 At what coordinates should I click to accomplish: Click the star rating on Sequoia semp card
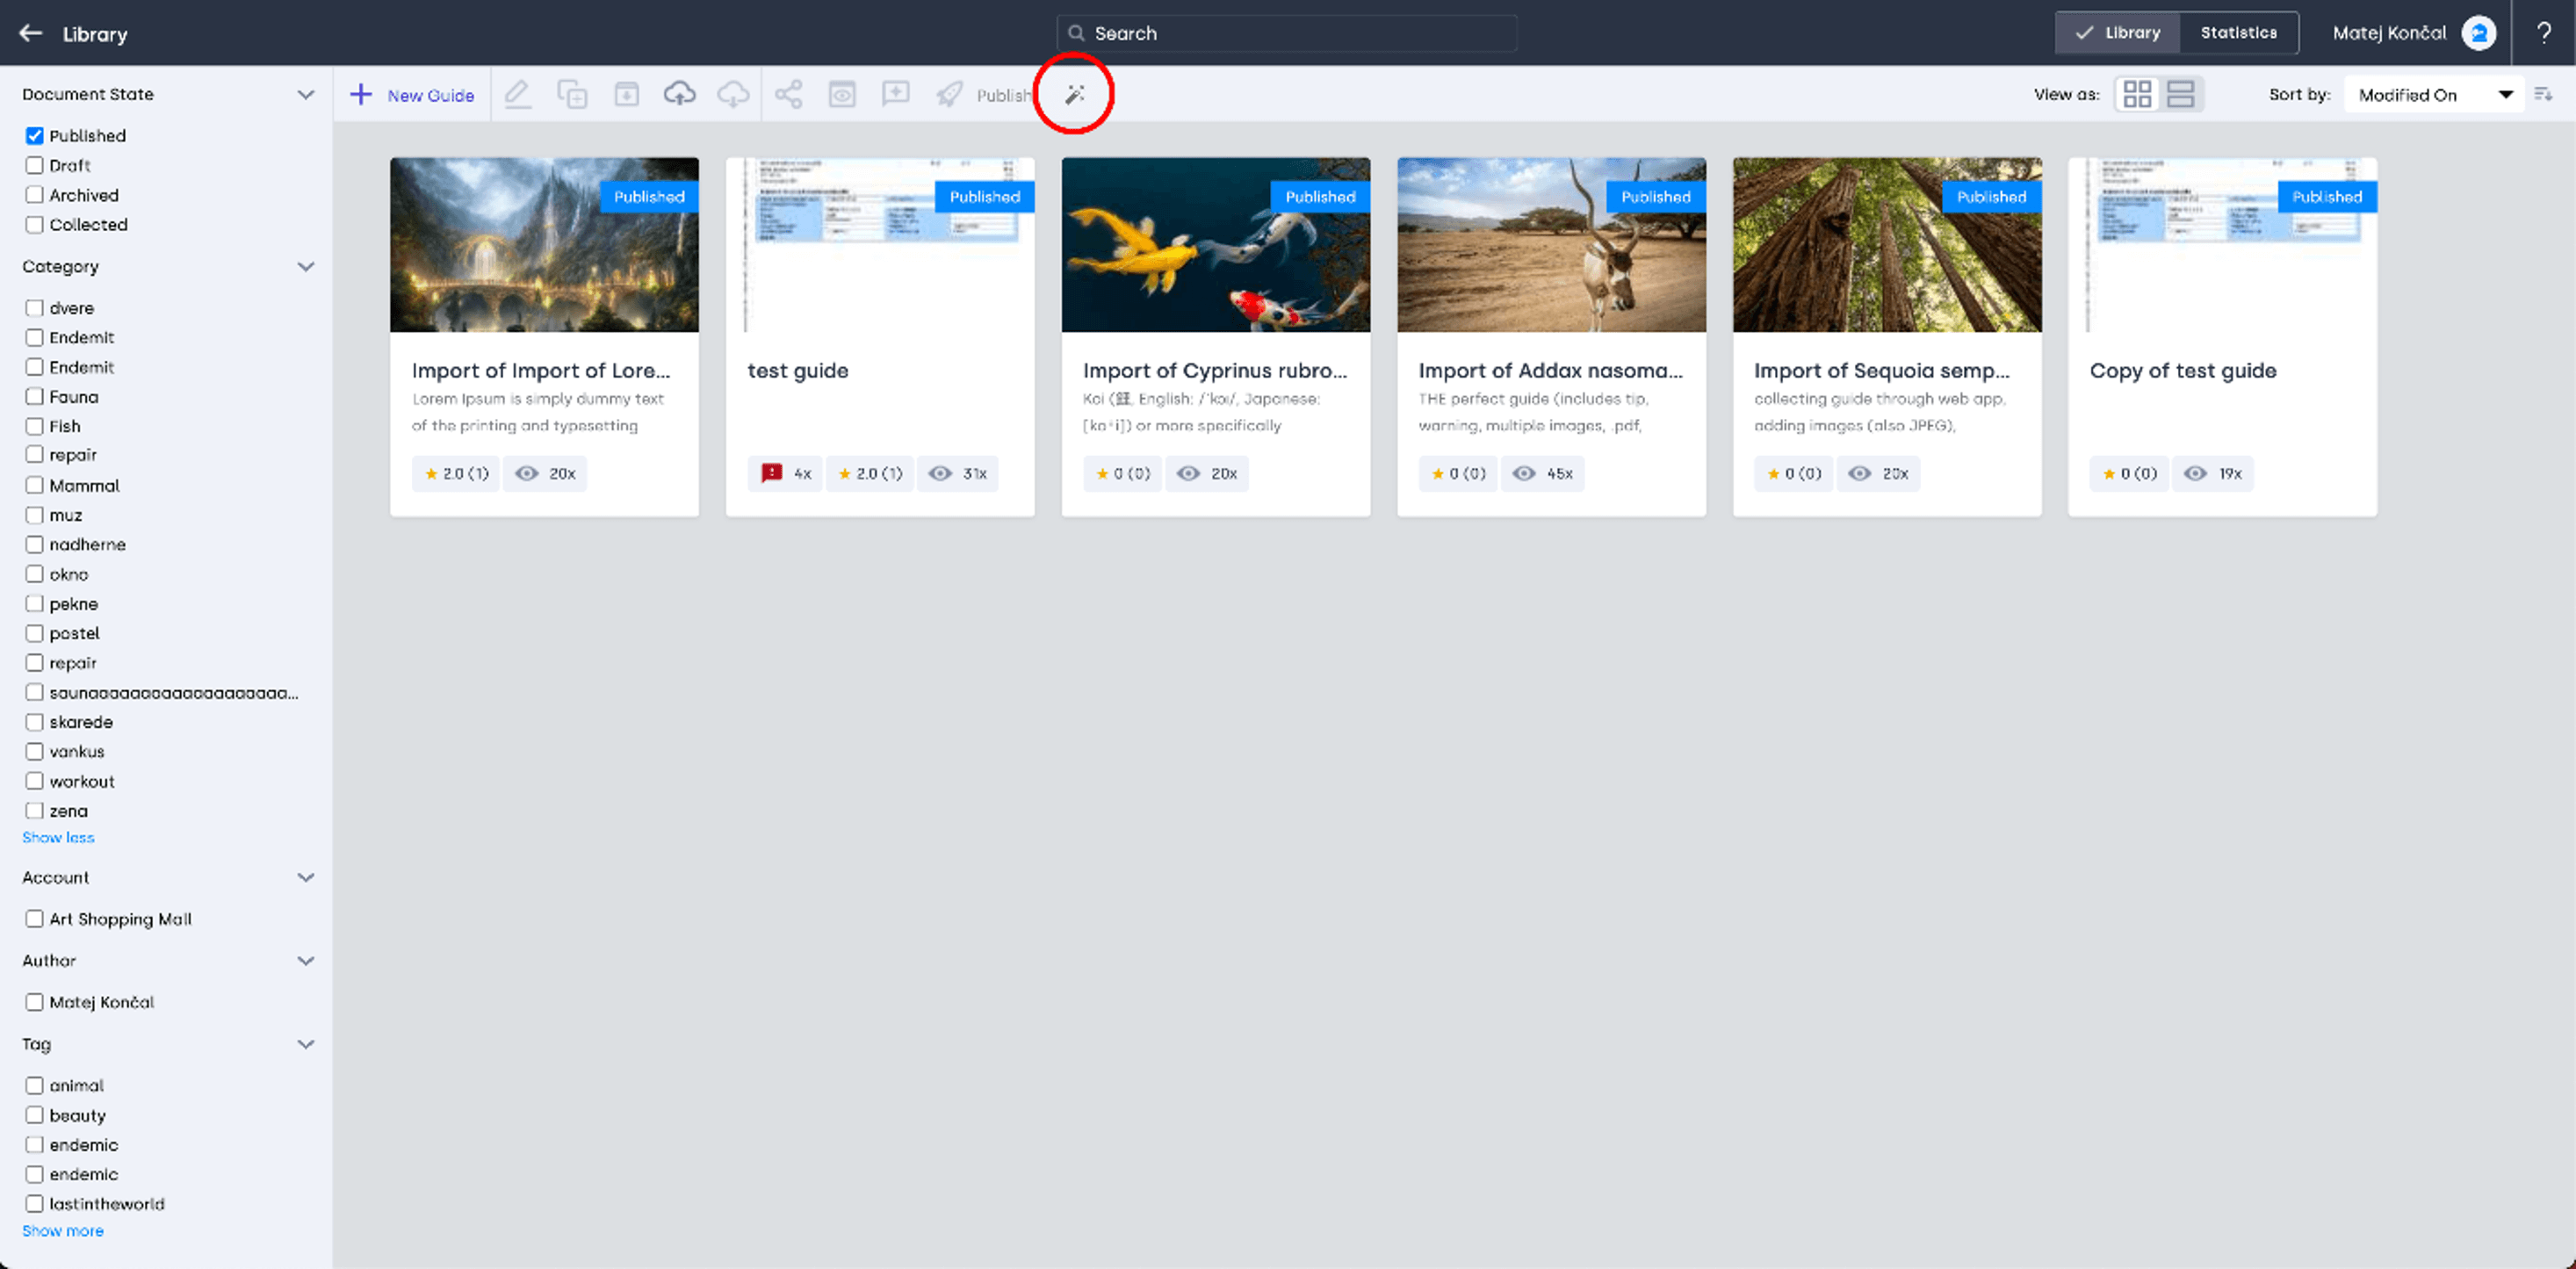coord(1794,473)
